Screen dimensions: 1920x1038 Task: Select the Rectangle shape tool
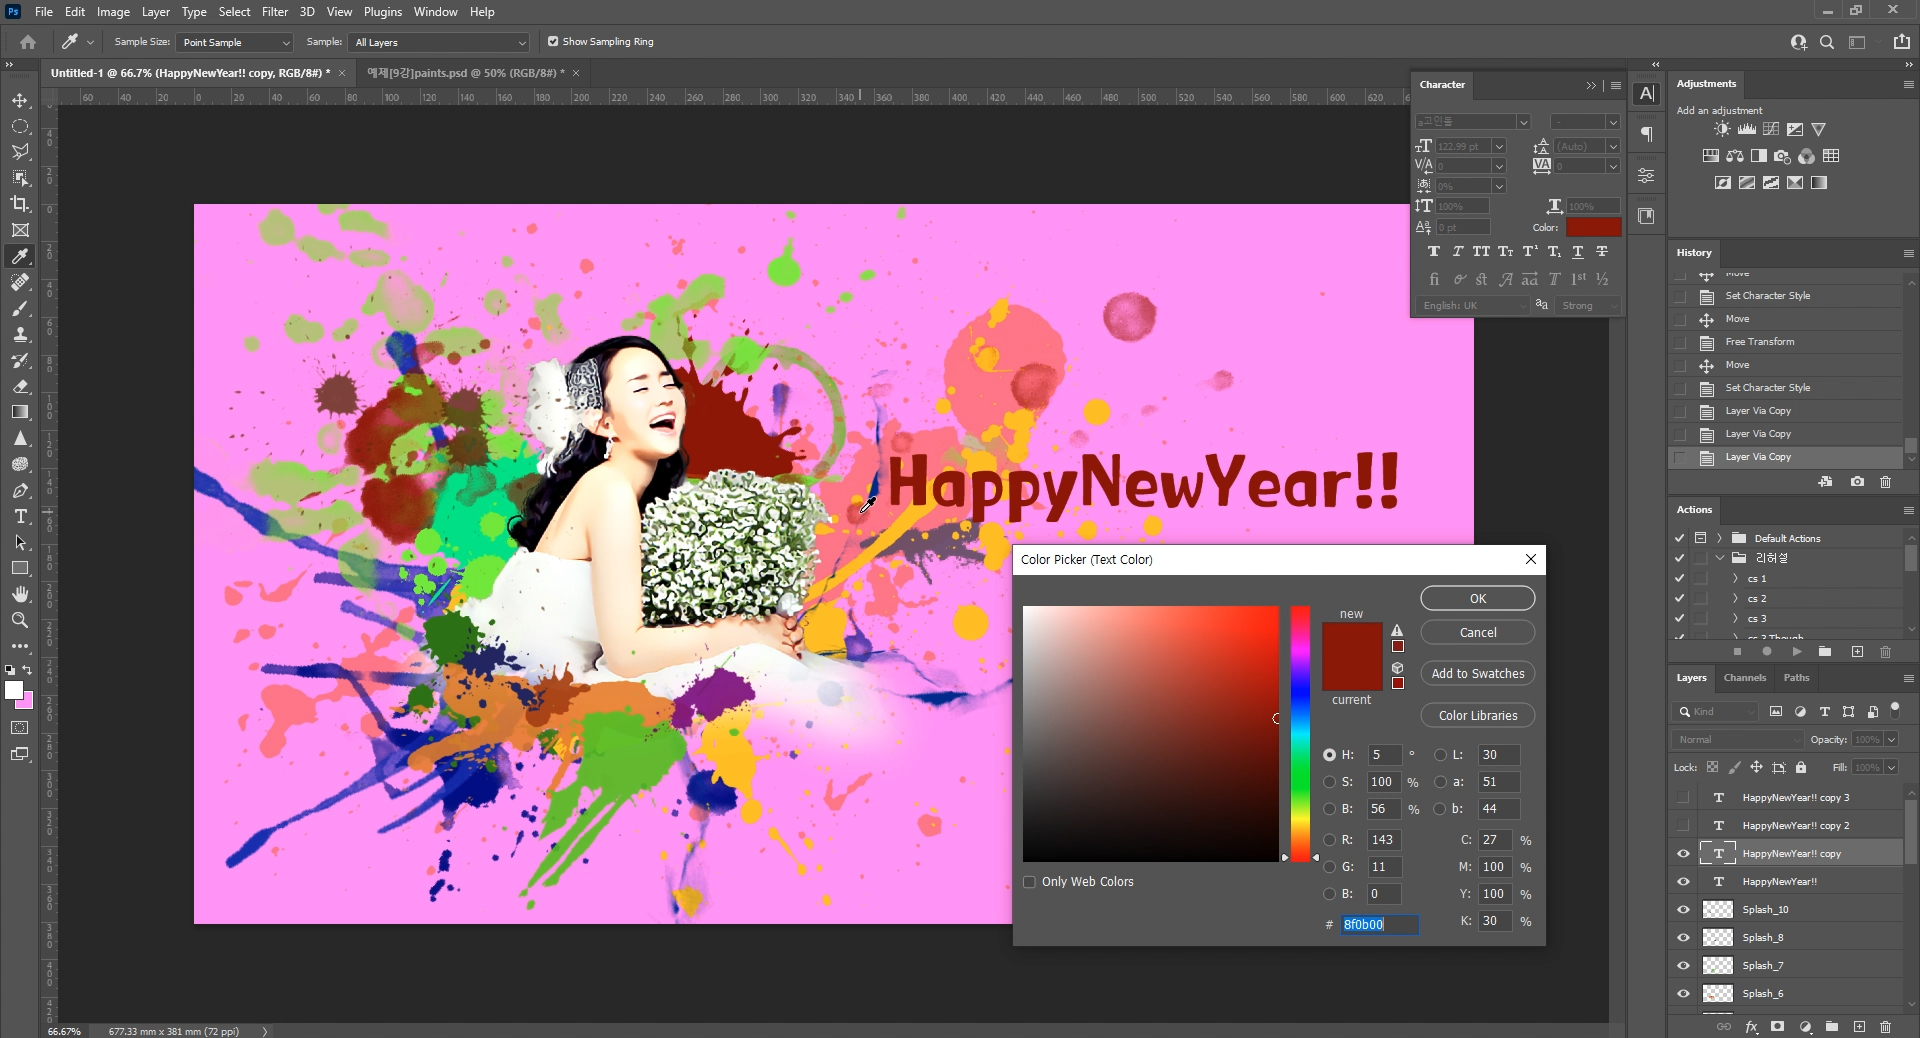coord(20,568)
